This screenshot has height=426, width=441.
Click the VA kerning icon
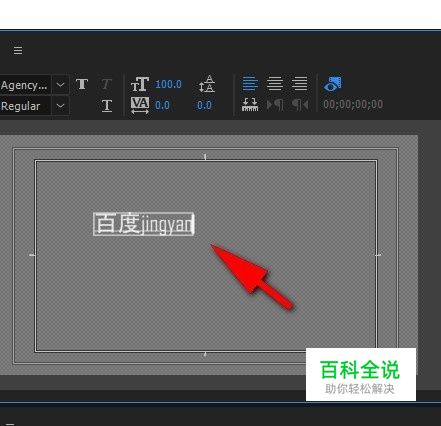[x=140, y=105]
